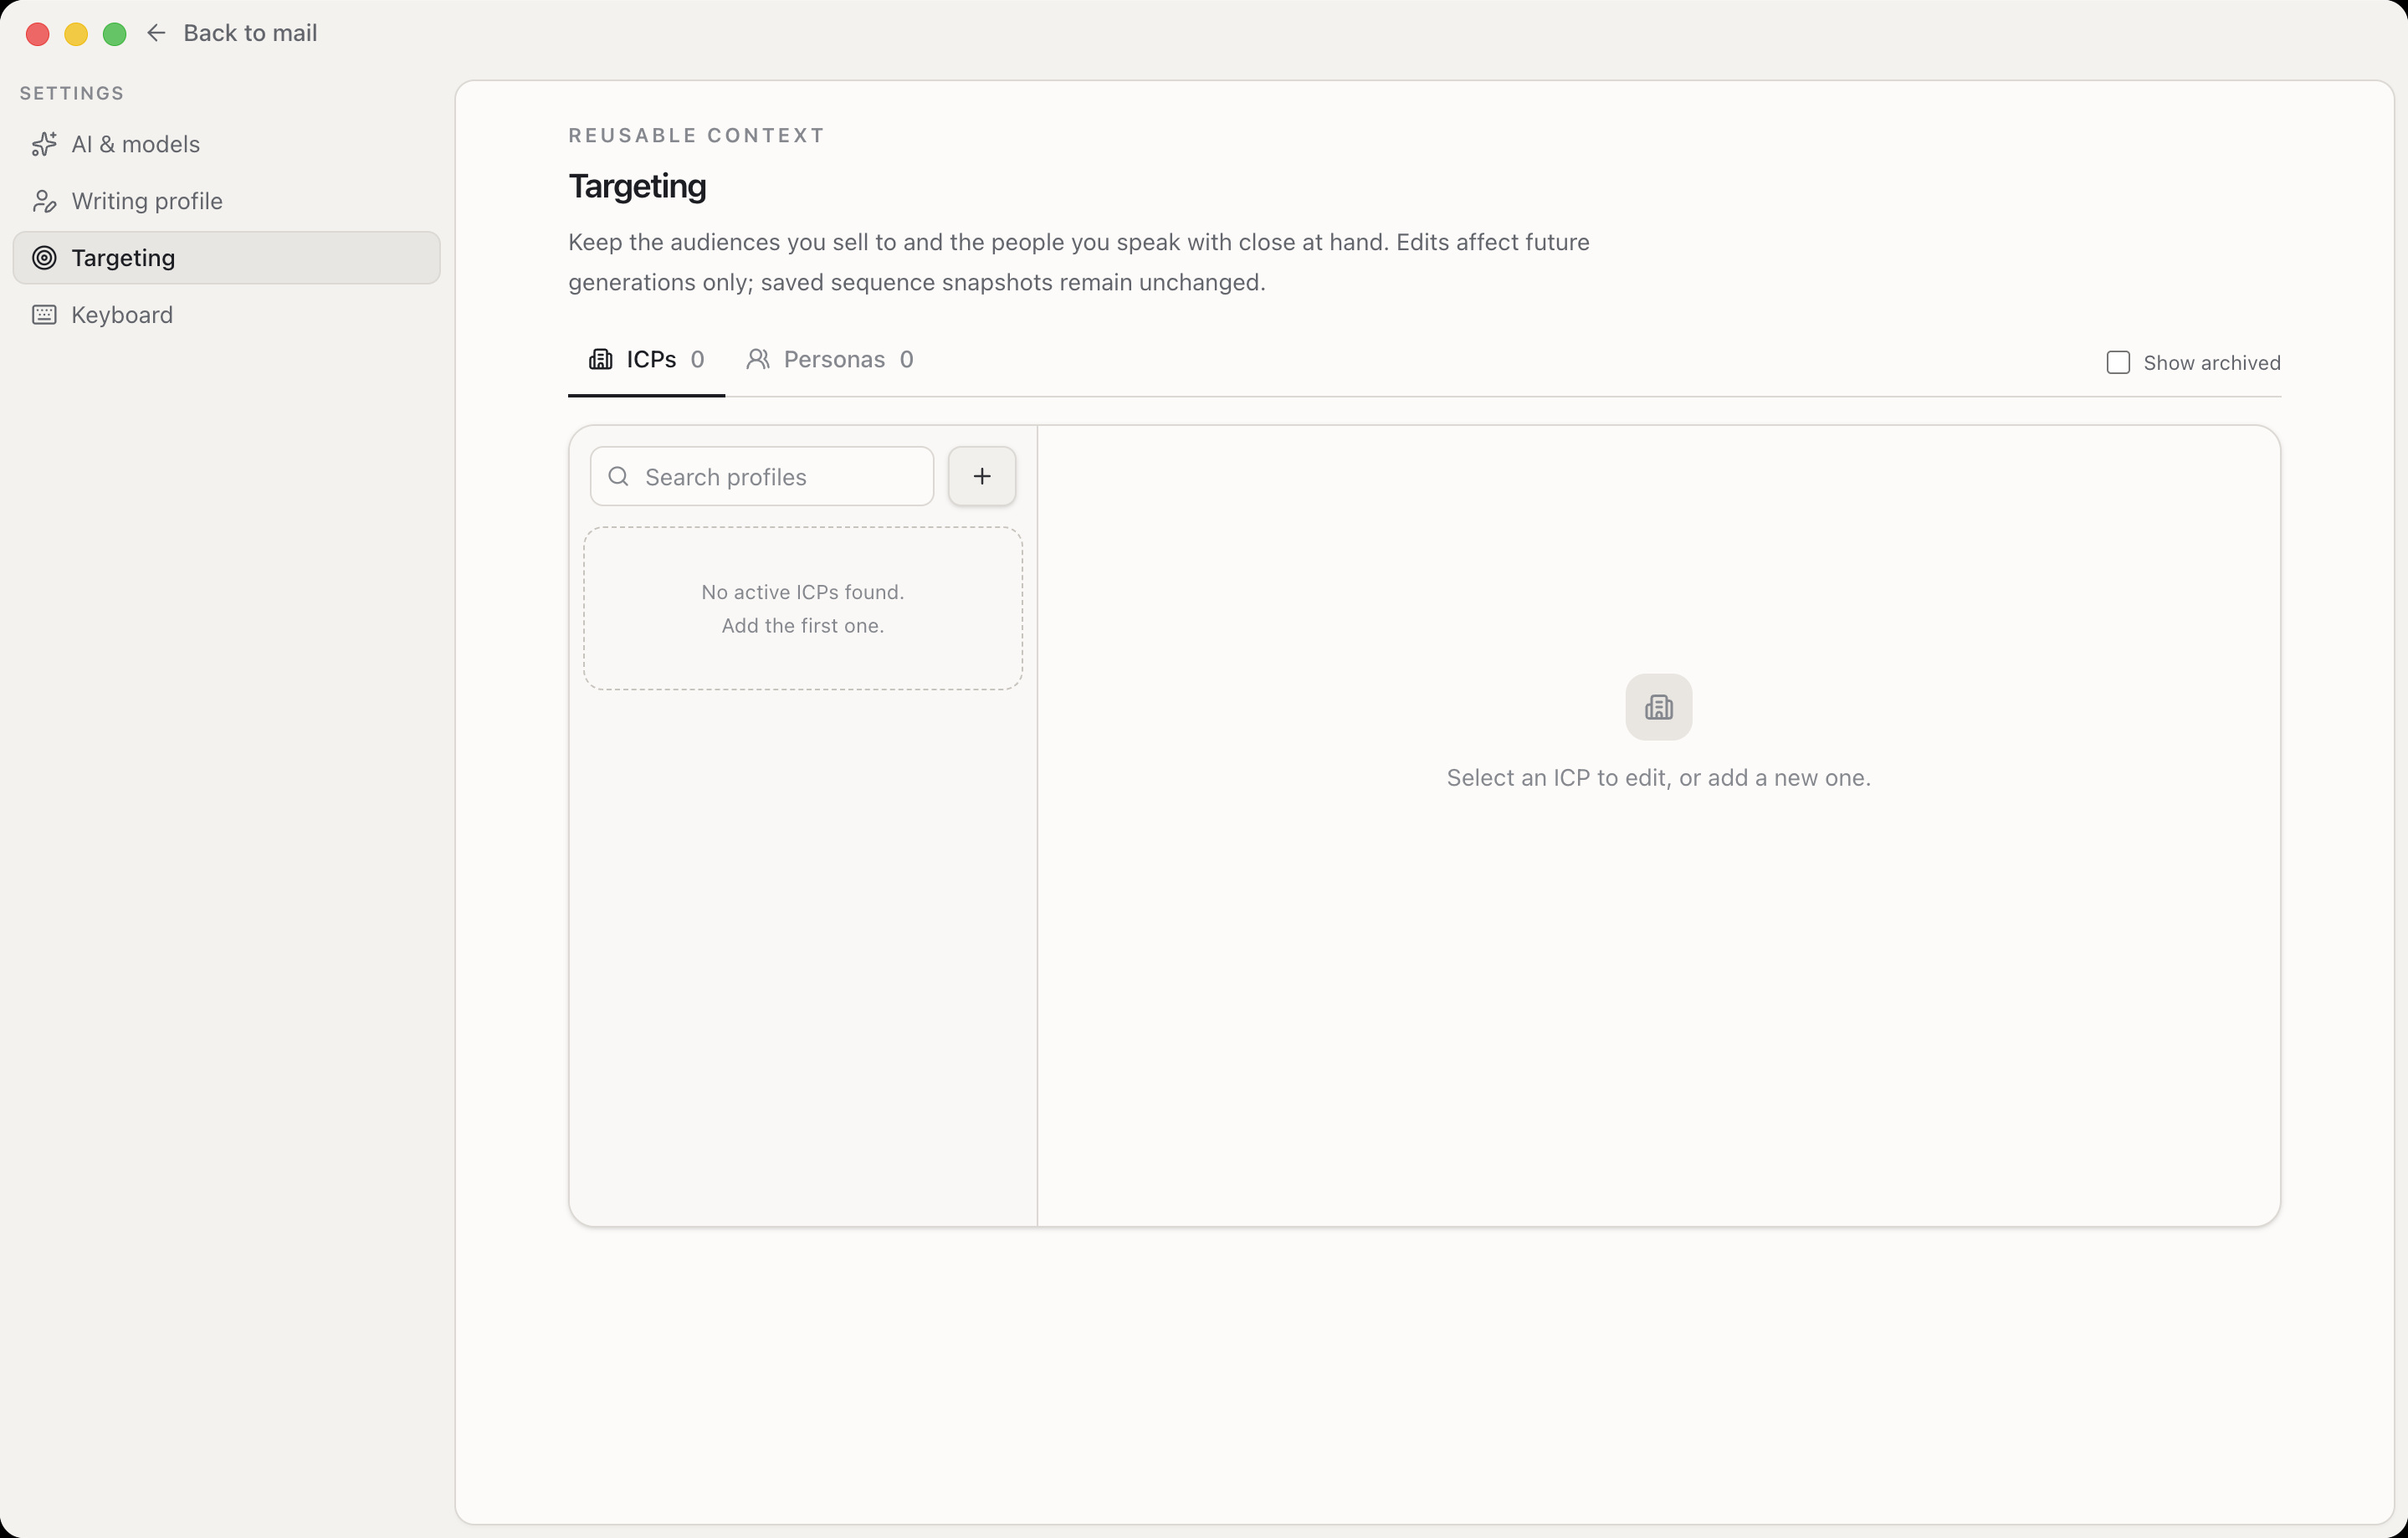Click the Show archived label

[x=2211, y=363]
